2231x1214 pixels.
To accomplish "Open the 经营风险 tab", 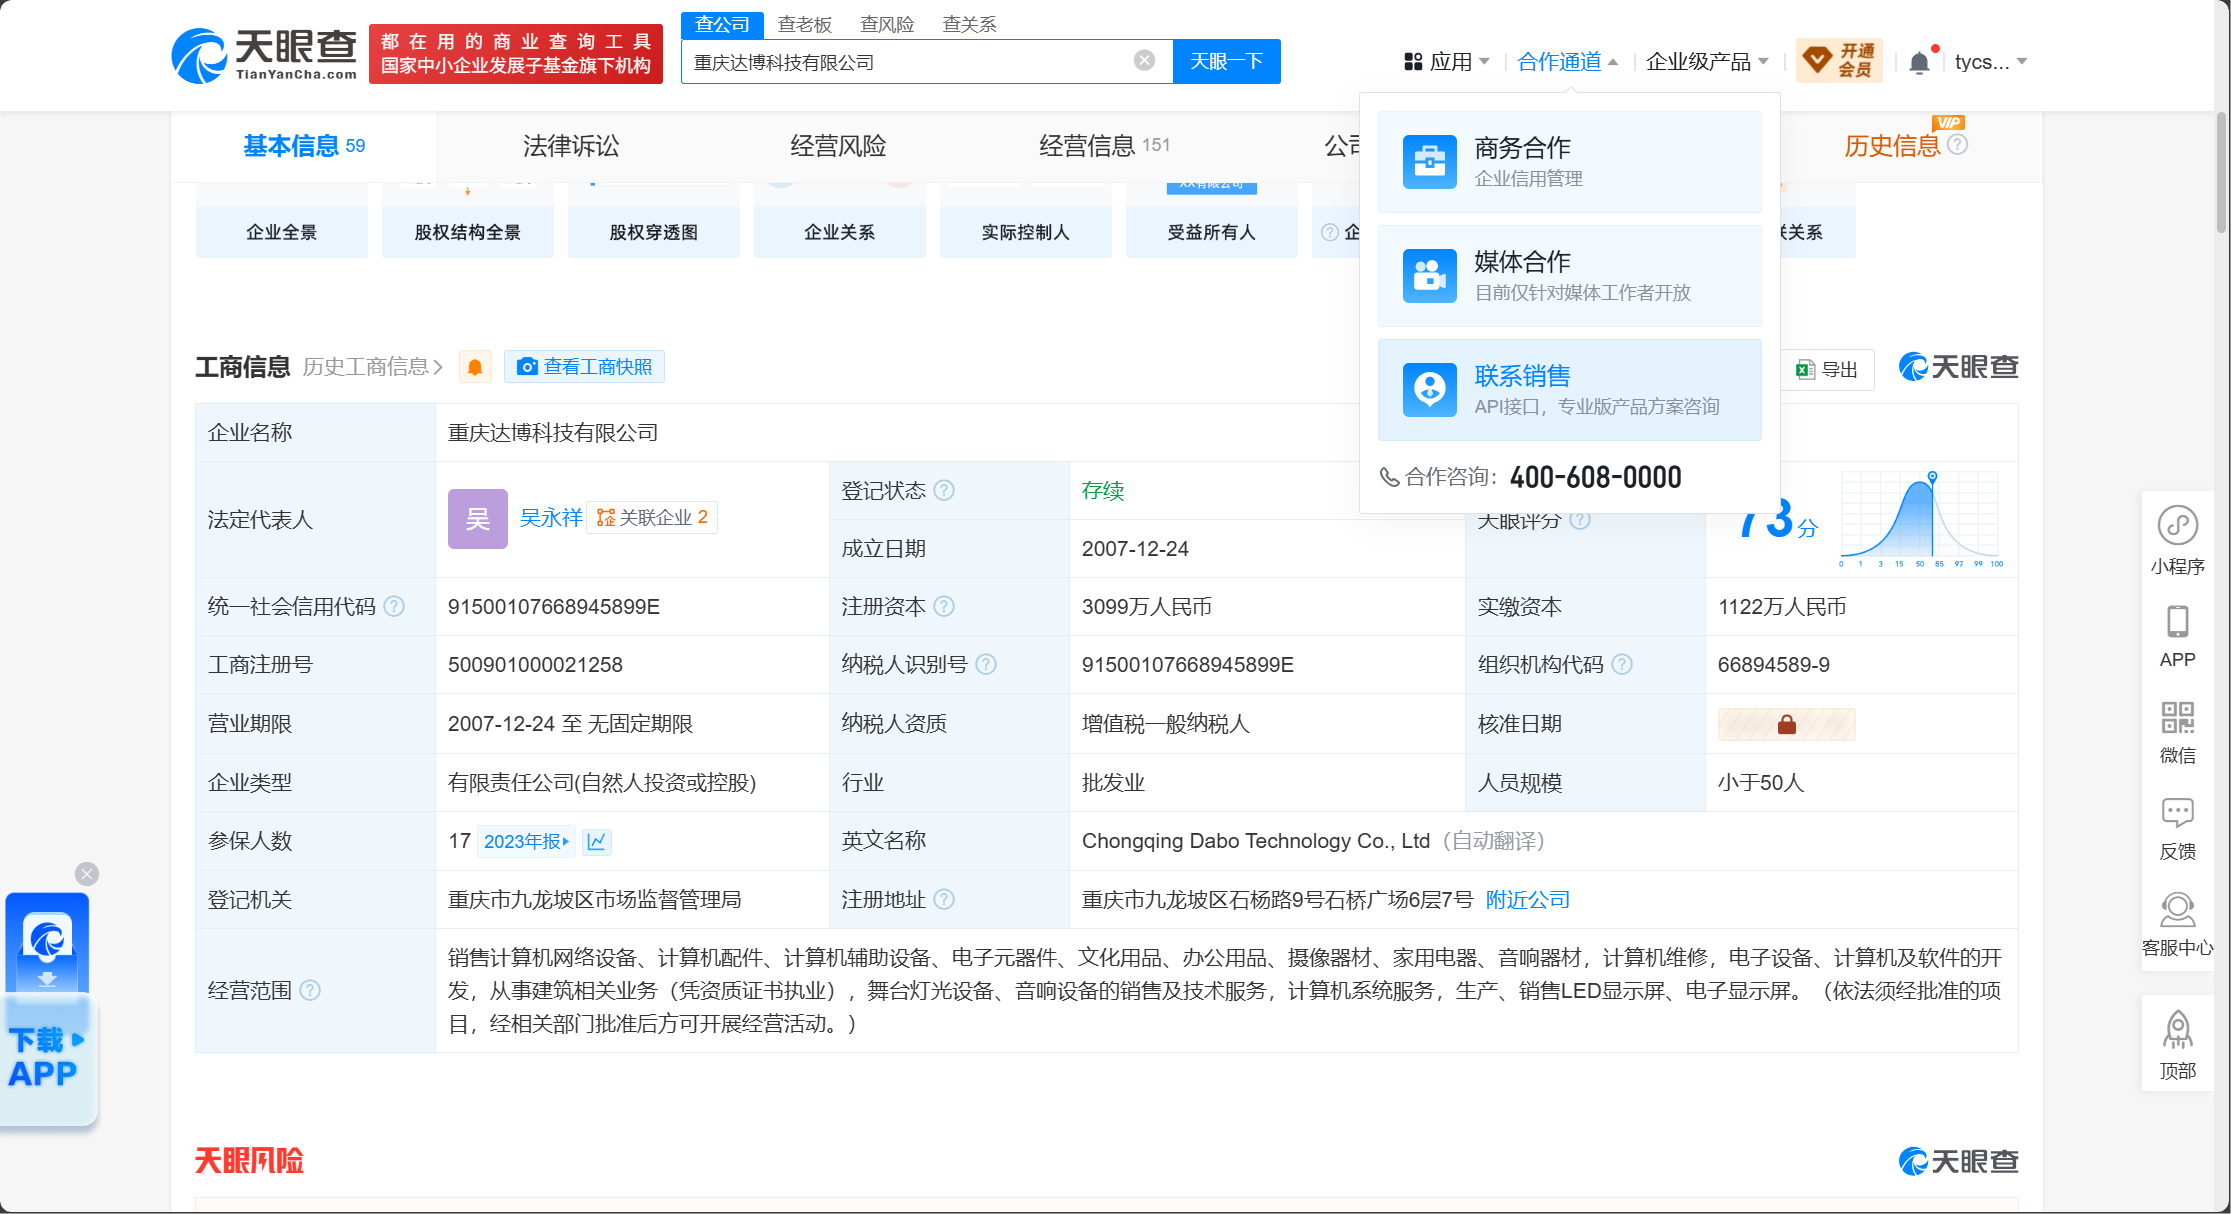I will [838, 146].
